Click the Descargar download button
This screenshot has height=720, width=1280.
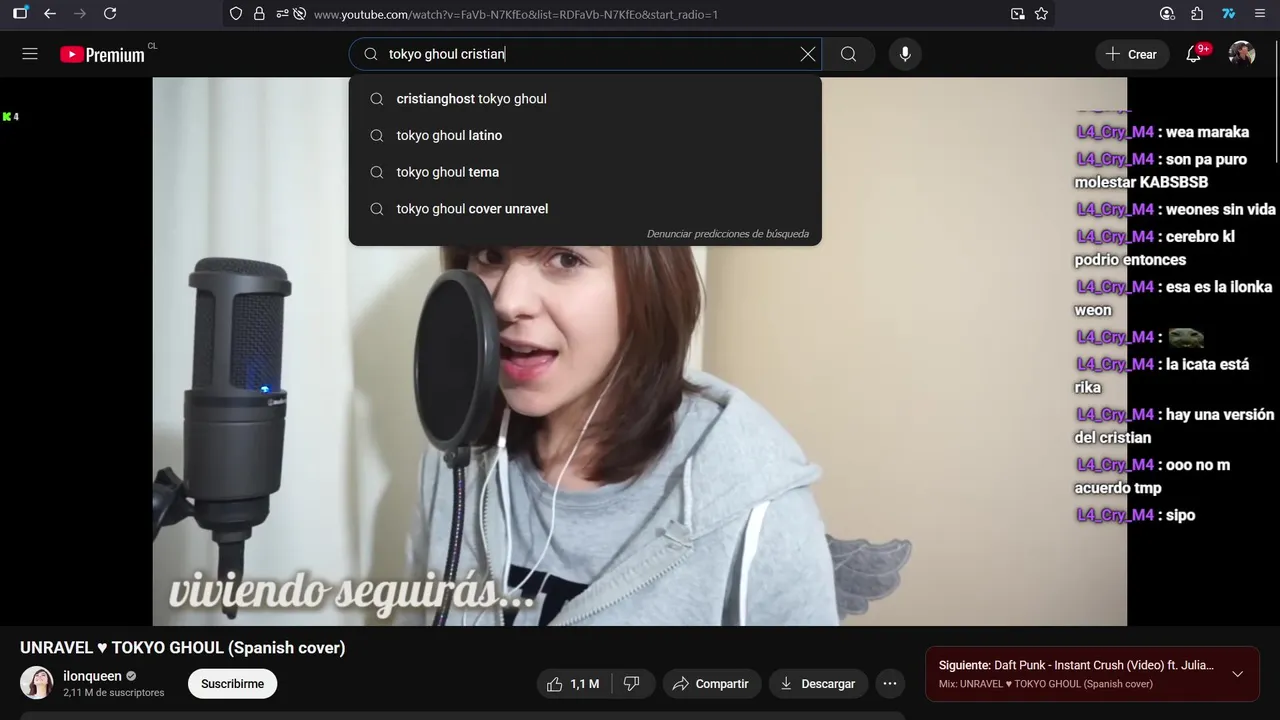[x=817, y=684]
